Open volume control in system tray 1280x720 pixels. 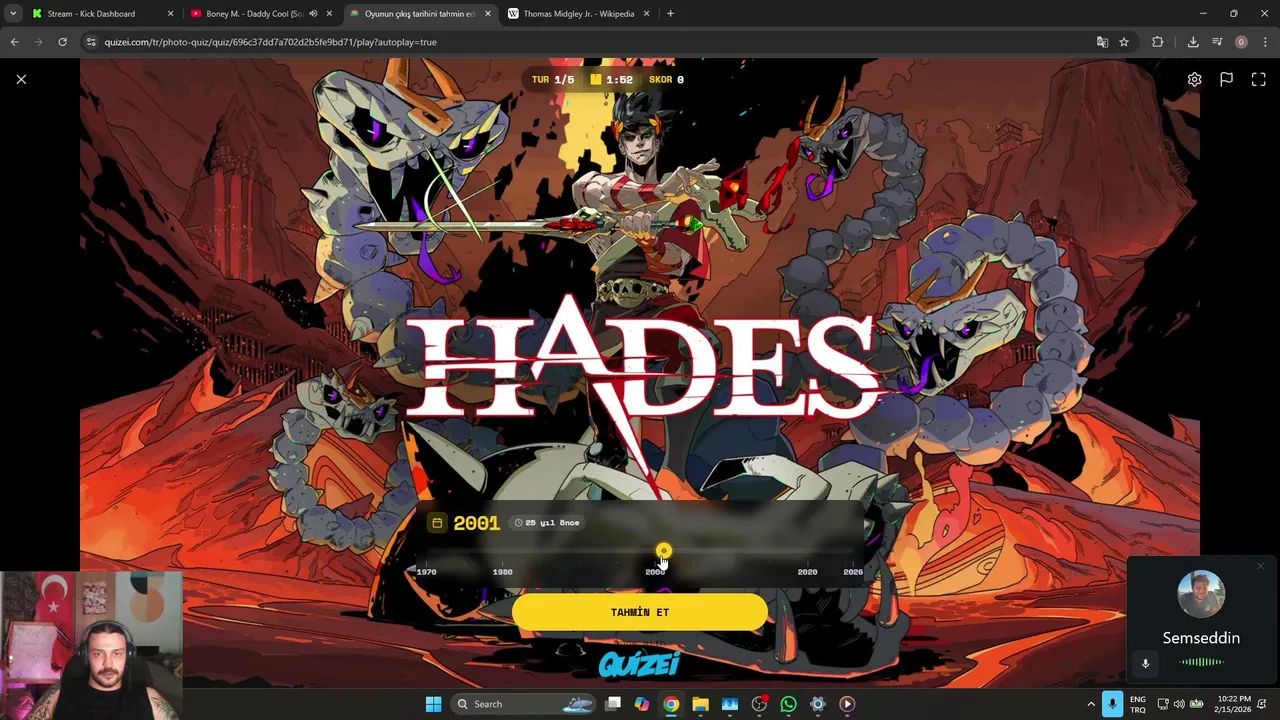(x=1179, y=704)
